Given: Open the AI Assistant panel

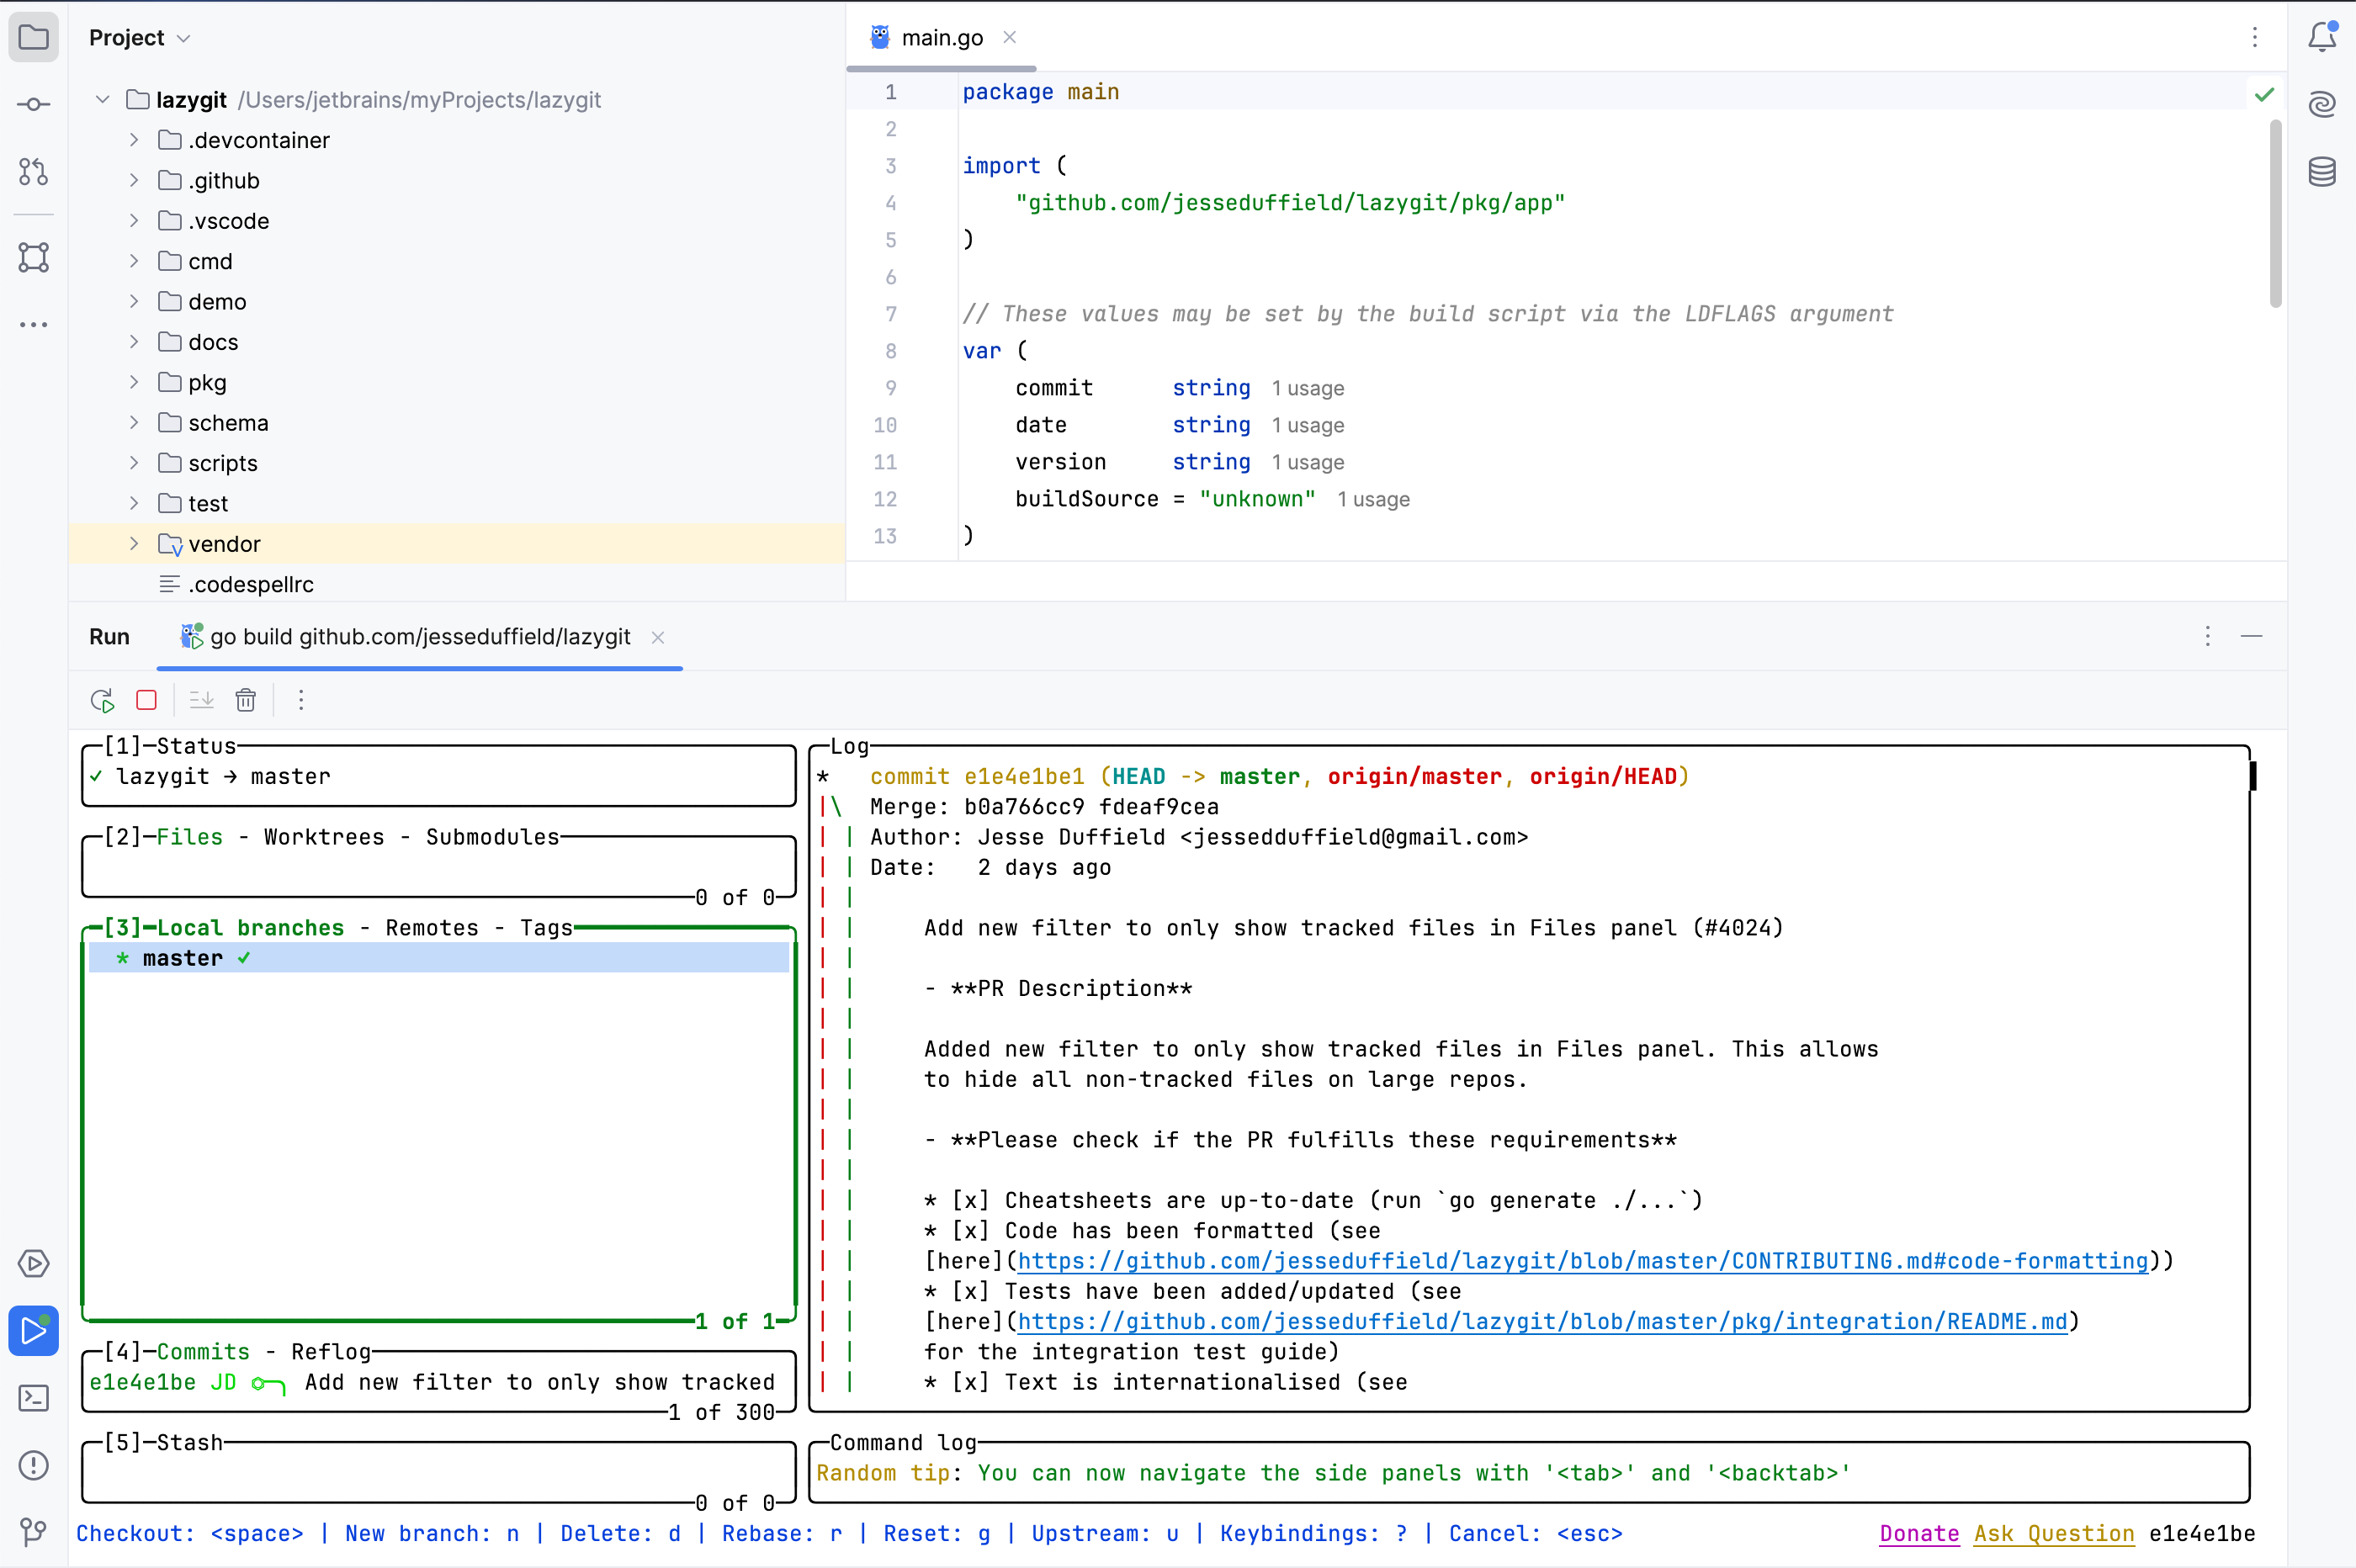Looking at the screenshot, I should point(2321,104).
